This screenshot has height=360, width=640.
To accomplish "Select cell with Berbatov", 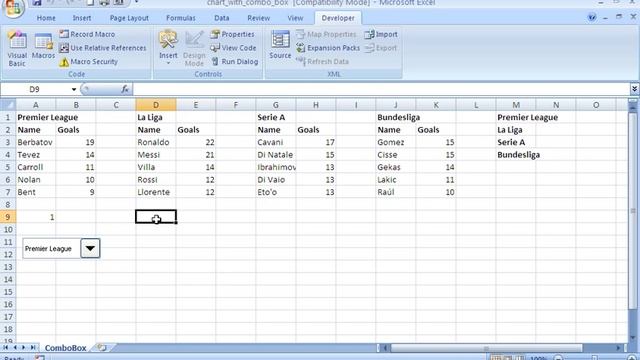I will pyautogui.click(x=36, y=142).
